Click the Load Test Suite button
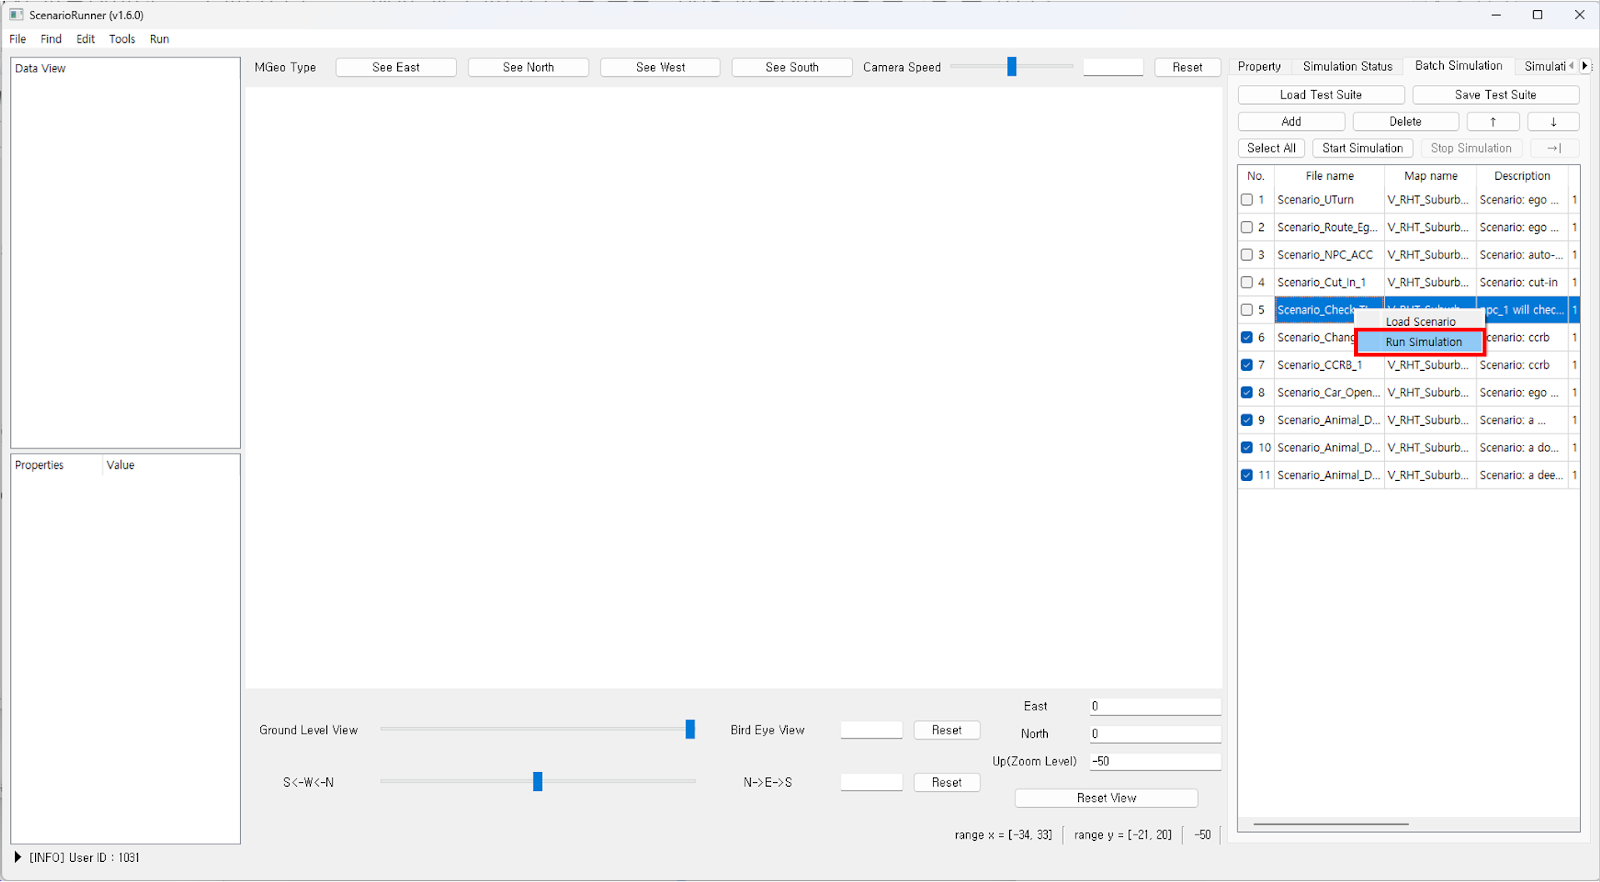The width and height of the screenshot is (1600, 882). [x=1320, y=95]
